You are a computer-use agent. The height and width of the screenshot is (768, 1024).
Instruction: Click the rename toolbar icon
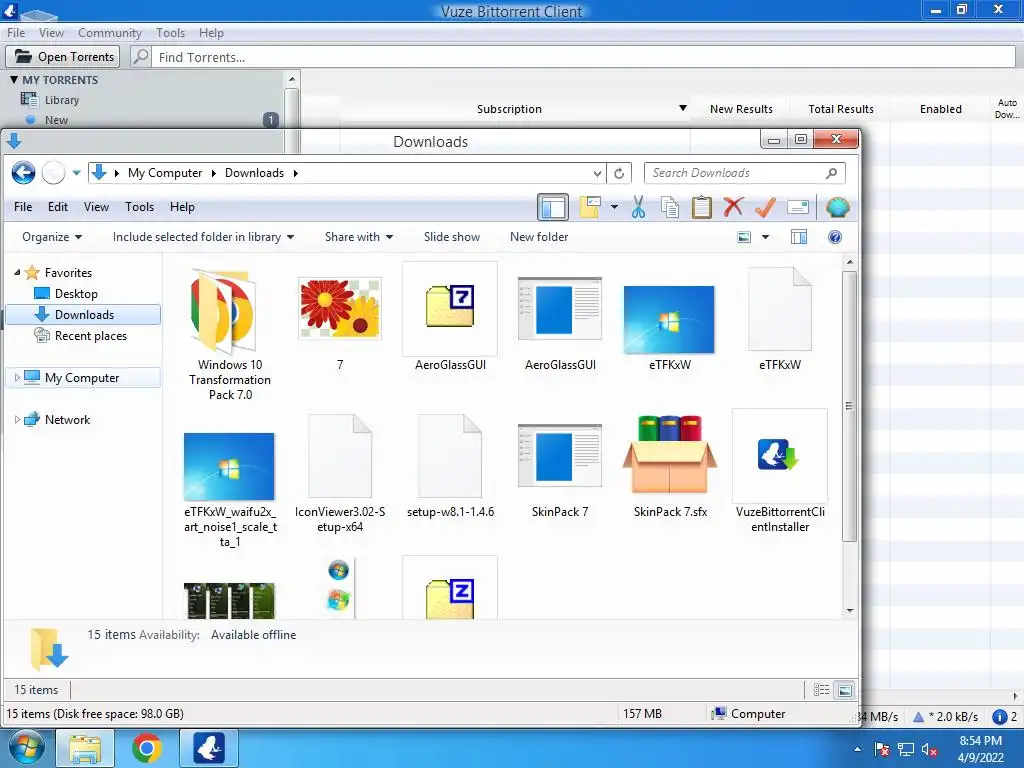798,208
